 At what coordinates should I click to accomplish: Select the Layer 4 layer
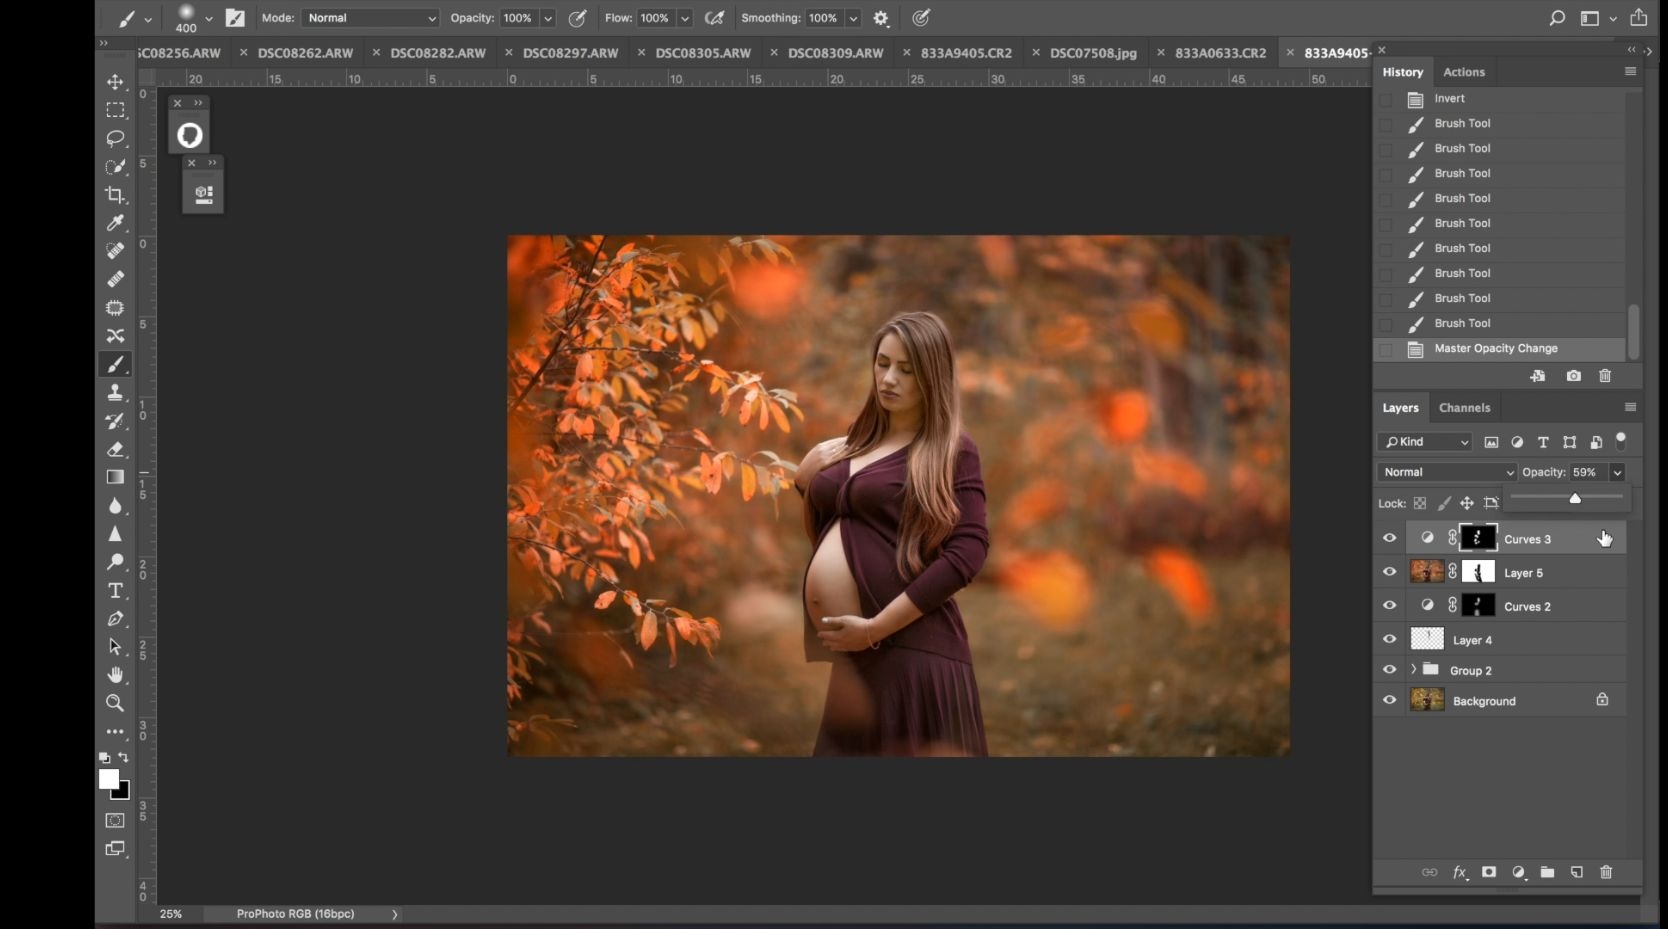pyautogui.click(x=1515, y=639)
